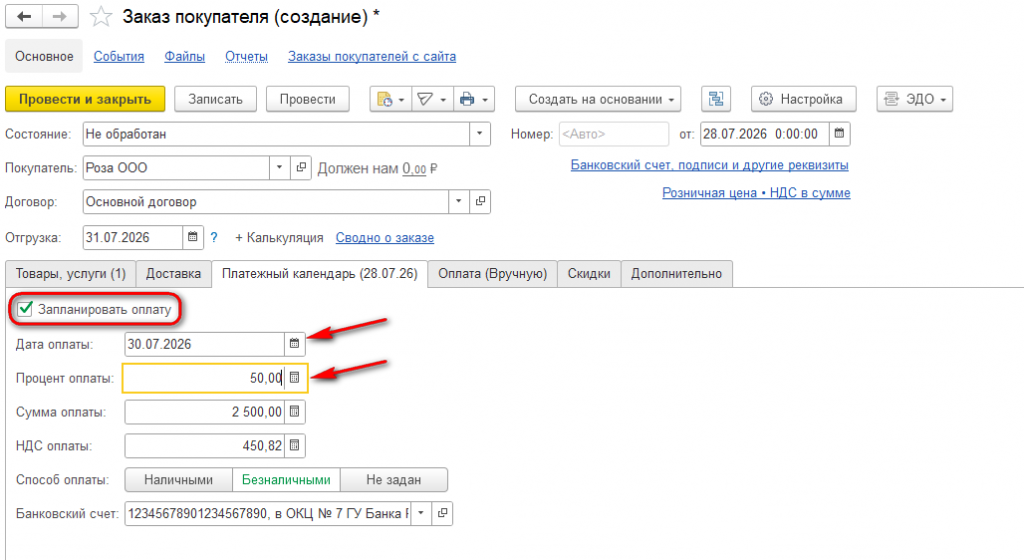Open the calculator for Сумма оплаты
The height and width of the screenshot is (560, 1024).
click(295, 412)
